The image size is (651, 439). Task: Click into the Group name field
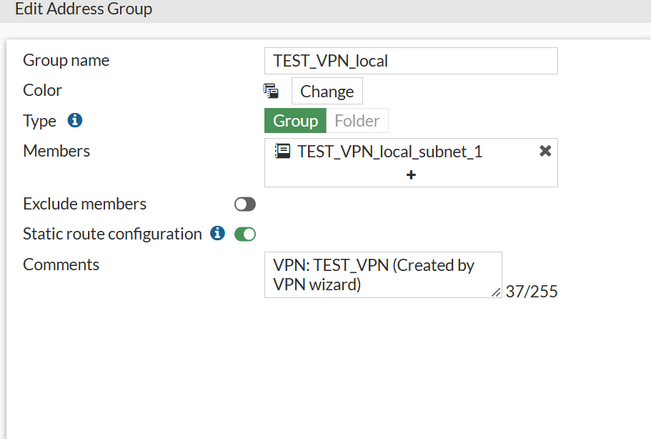[x=411, y=61]
